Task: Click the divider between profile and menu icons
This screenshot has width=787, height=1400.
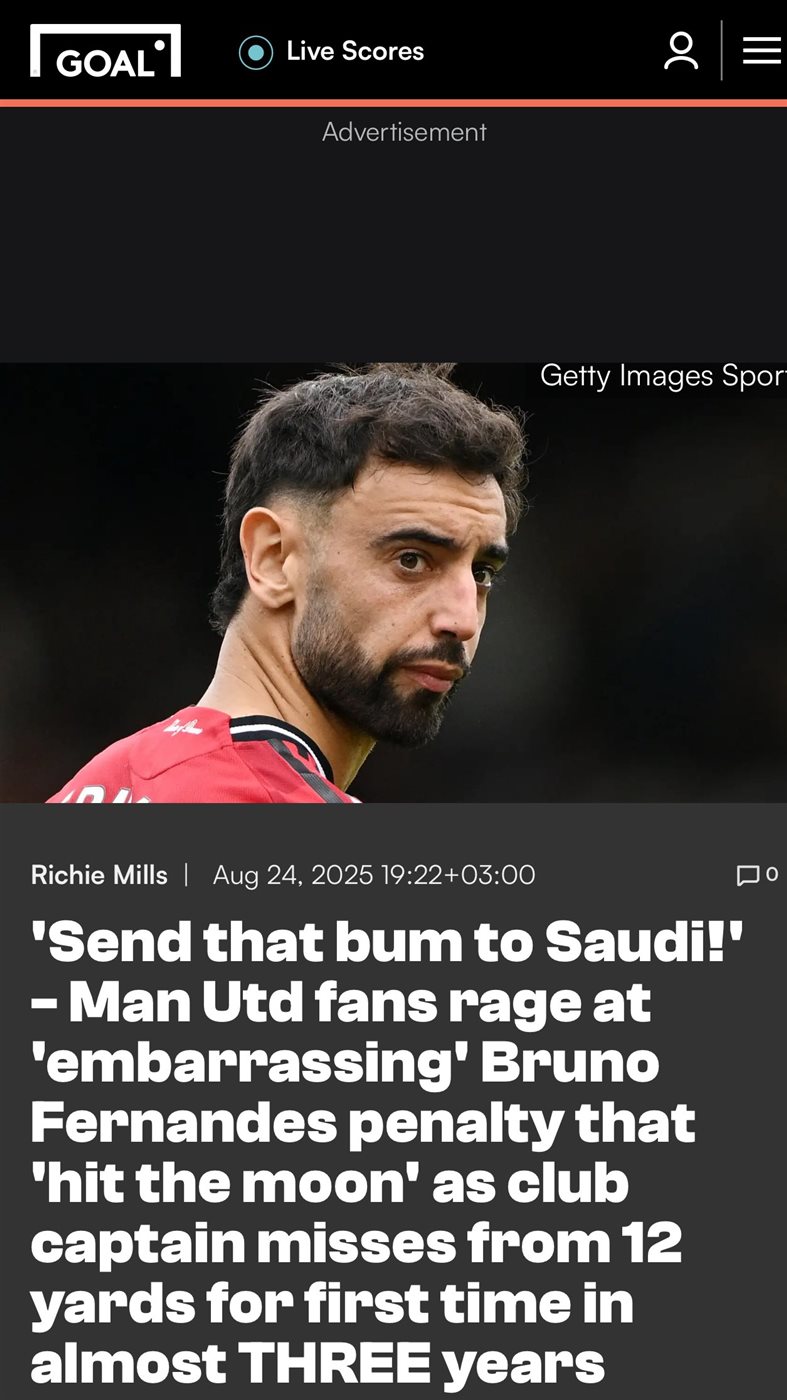Action: click(721, 51)
